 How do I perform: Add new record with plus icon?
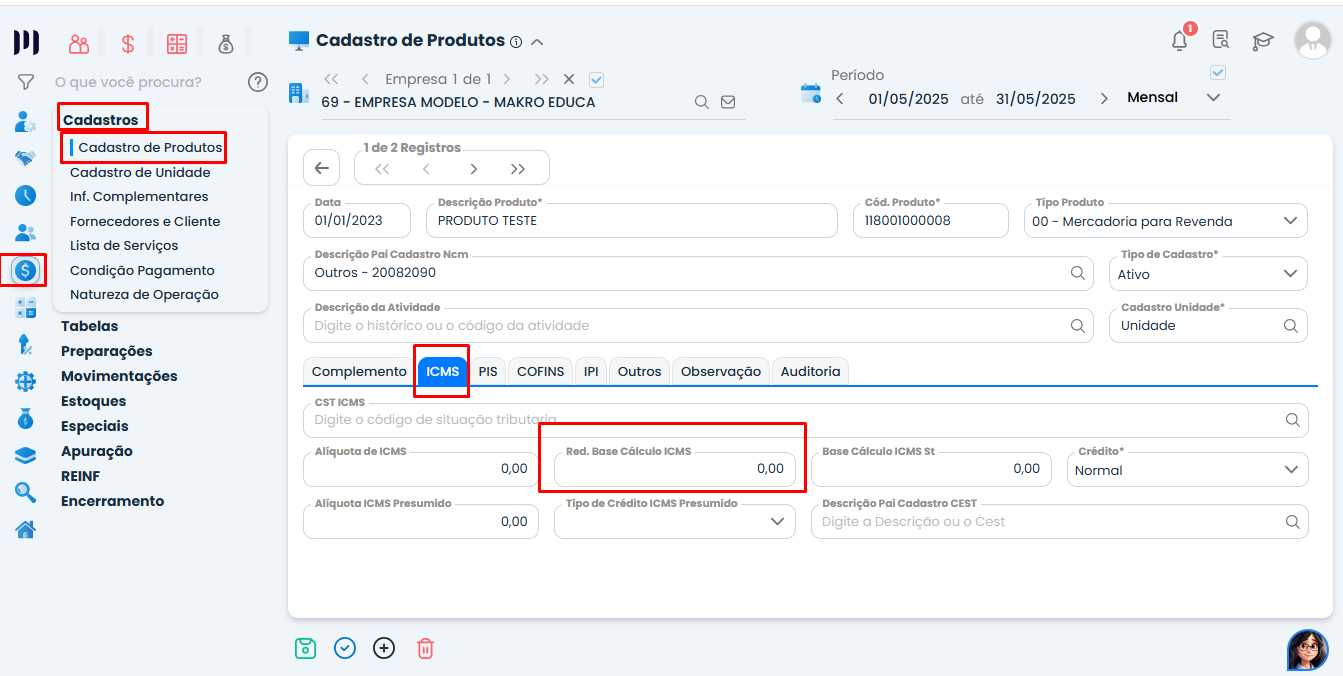(384, 648)
